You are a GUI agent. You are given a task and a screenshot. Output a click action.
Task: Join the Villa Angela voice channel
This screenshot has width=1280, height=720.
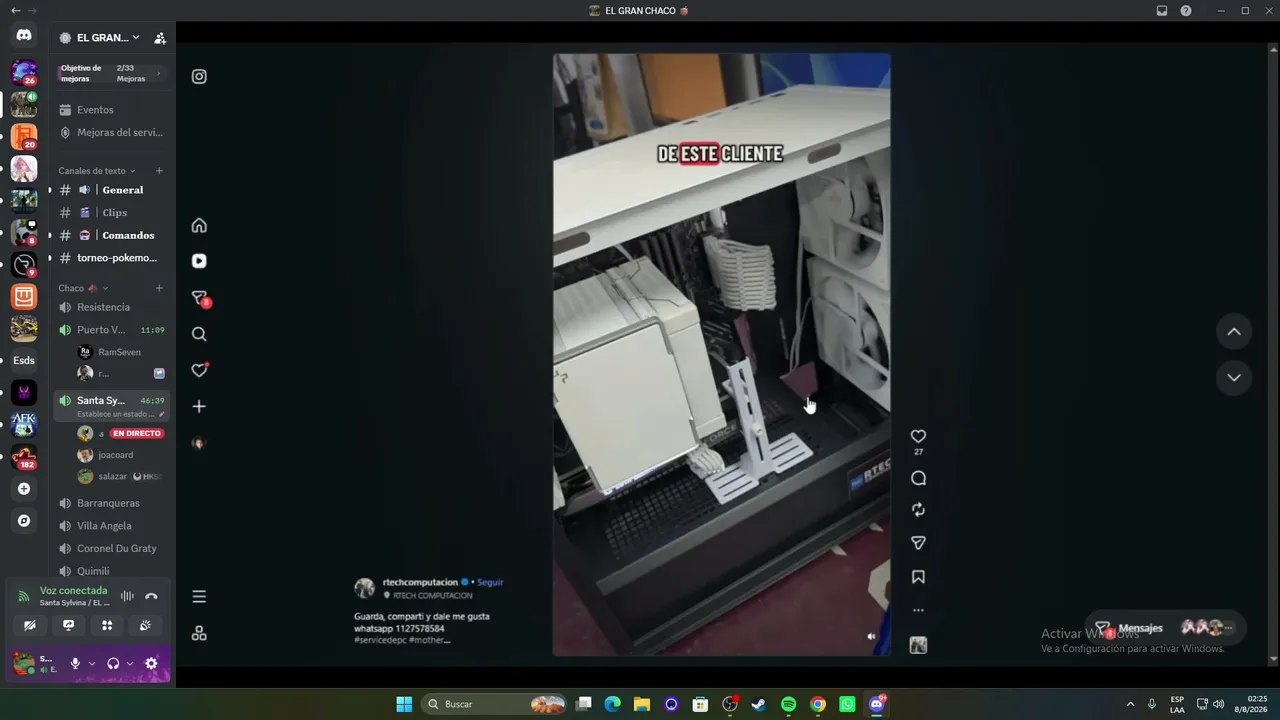click(110, 526)
